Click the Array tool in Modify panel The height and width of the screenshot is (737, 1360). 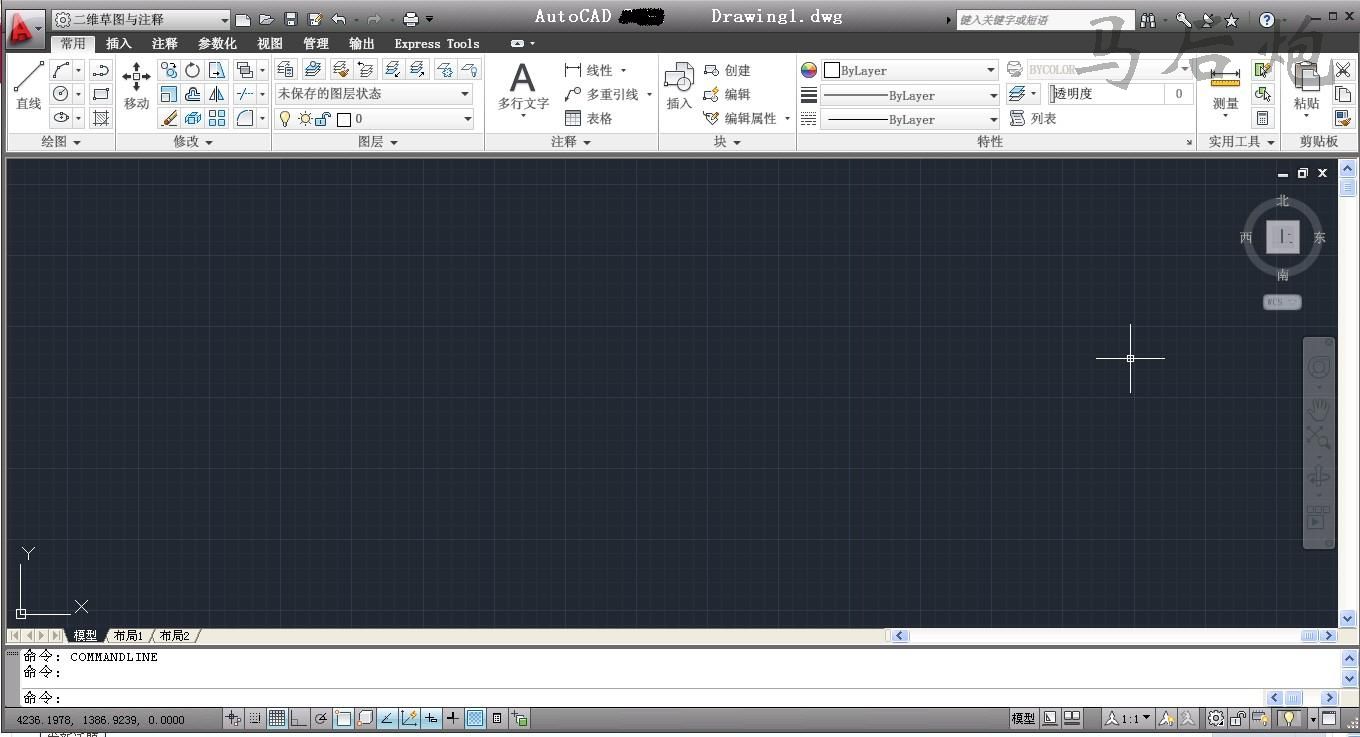tap(216, 118)
